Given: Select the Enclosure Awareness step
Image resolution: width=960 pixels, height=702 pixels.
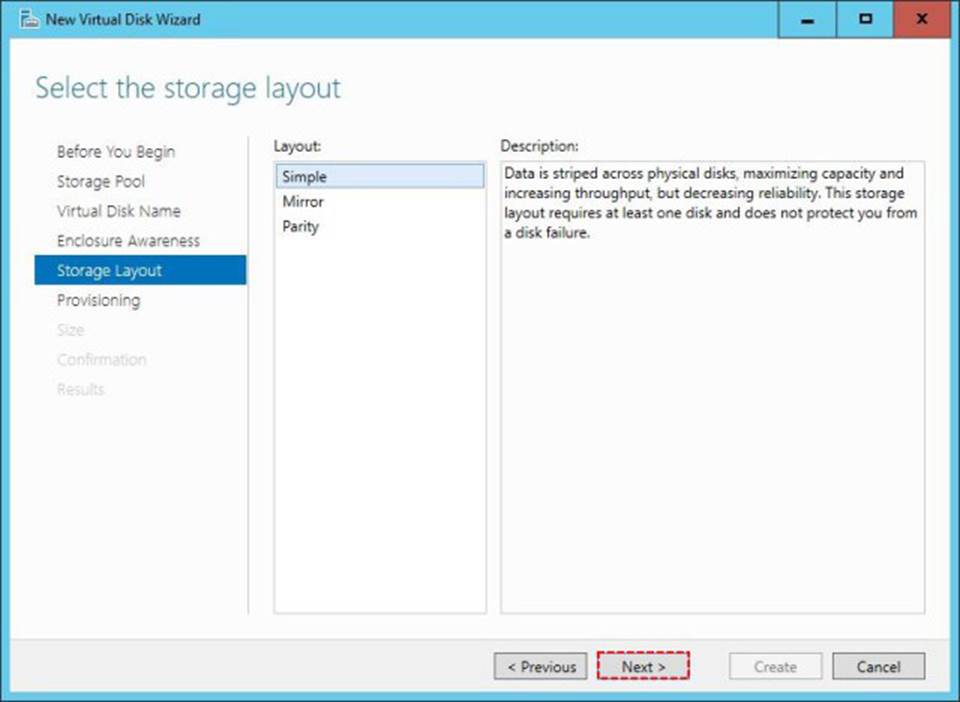Looking at the screenshot, I should click(x=128, y=241).
